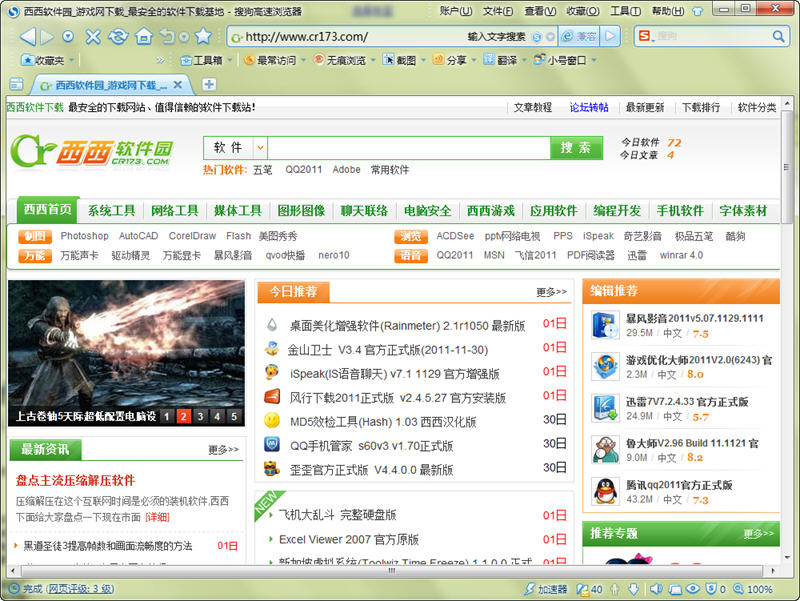Screen dimensions: 800x601
Task: Select the 手机软件 nav tab
Action: pyautogui.click(x=680, y=211)
